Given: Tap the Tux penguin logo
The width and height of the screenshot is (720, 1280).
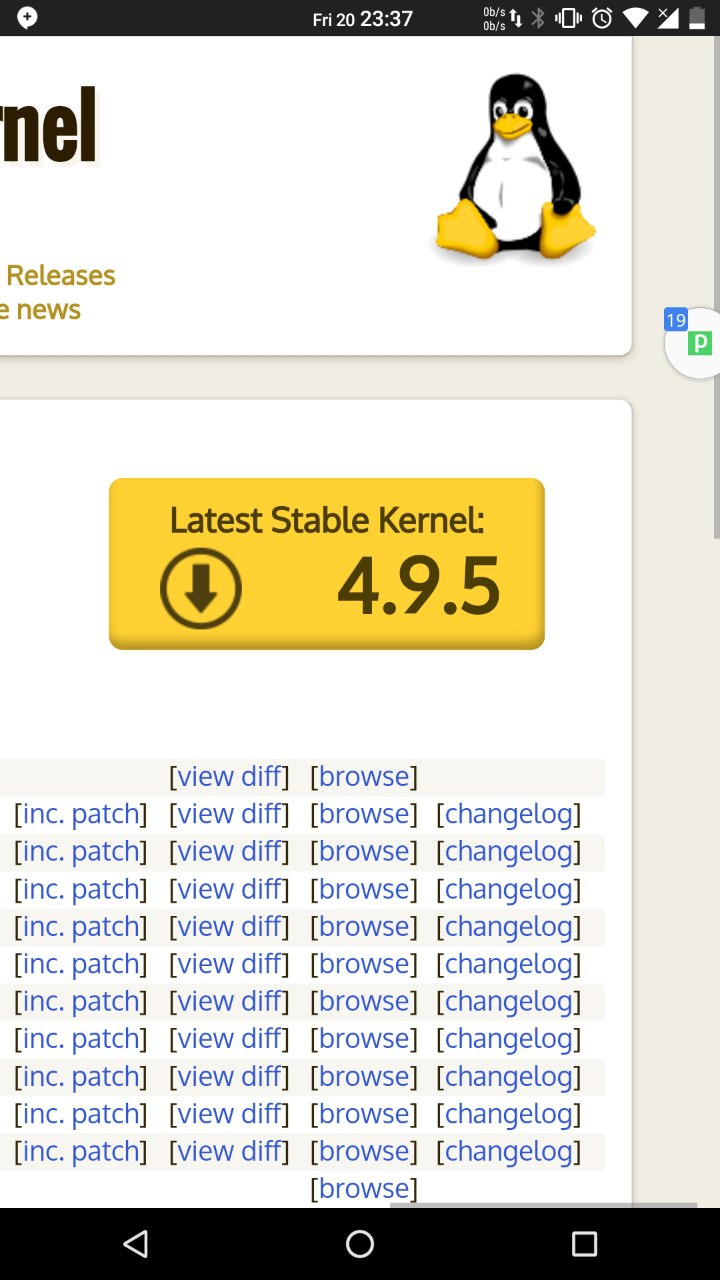Looking at the screenshot, I should pyautogui.click(x=515, y=166).
